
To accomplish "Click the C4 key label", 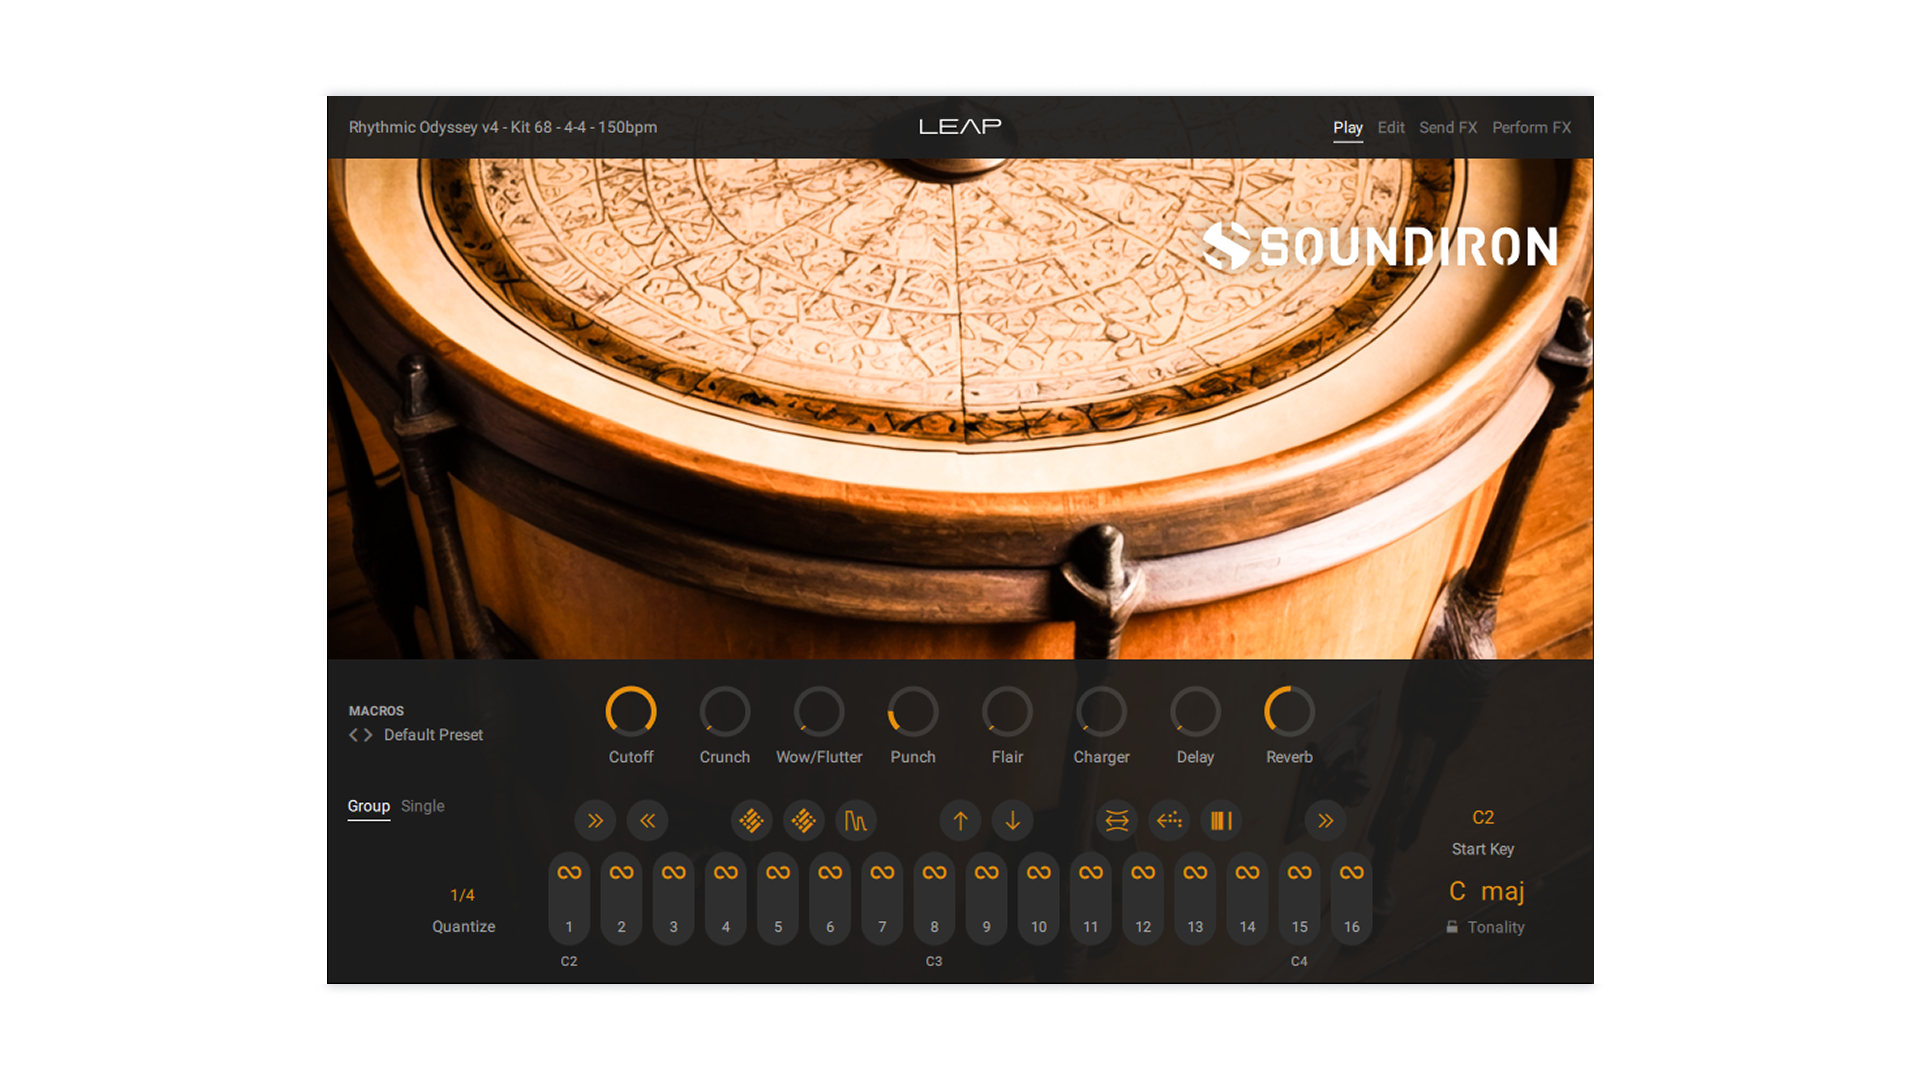I will tap(1299, 961).
